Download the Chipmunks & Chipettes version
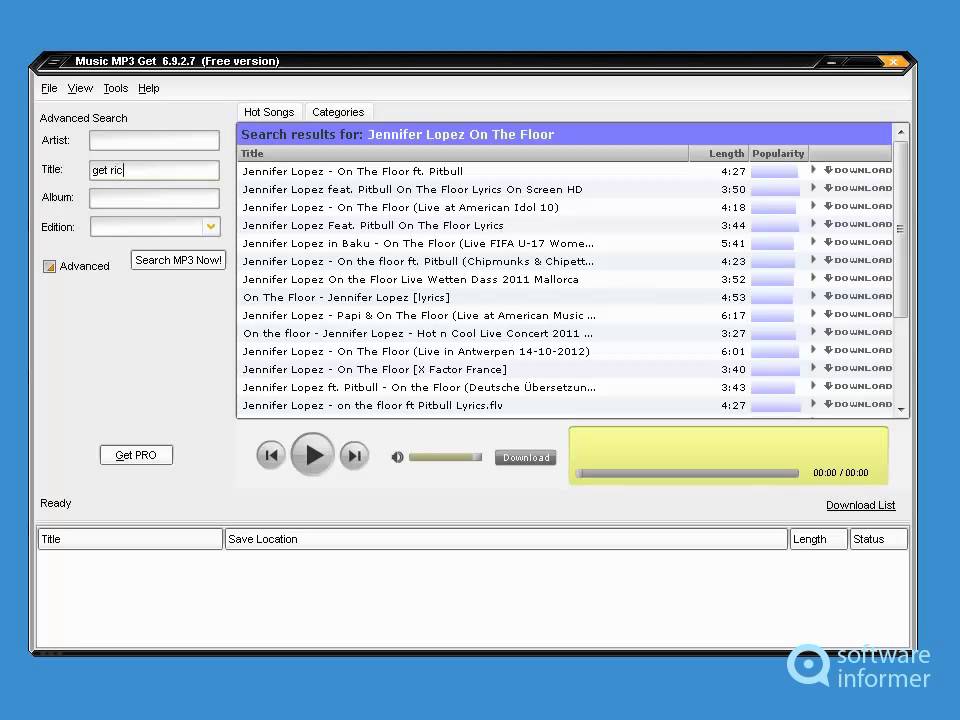The height and width of the screenshot is (720, 960). (x=858, y=260)
